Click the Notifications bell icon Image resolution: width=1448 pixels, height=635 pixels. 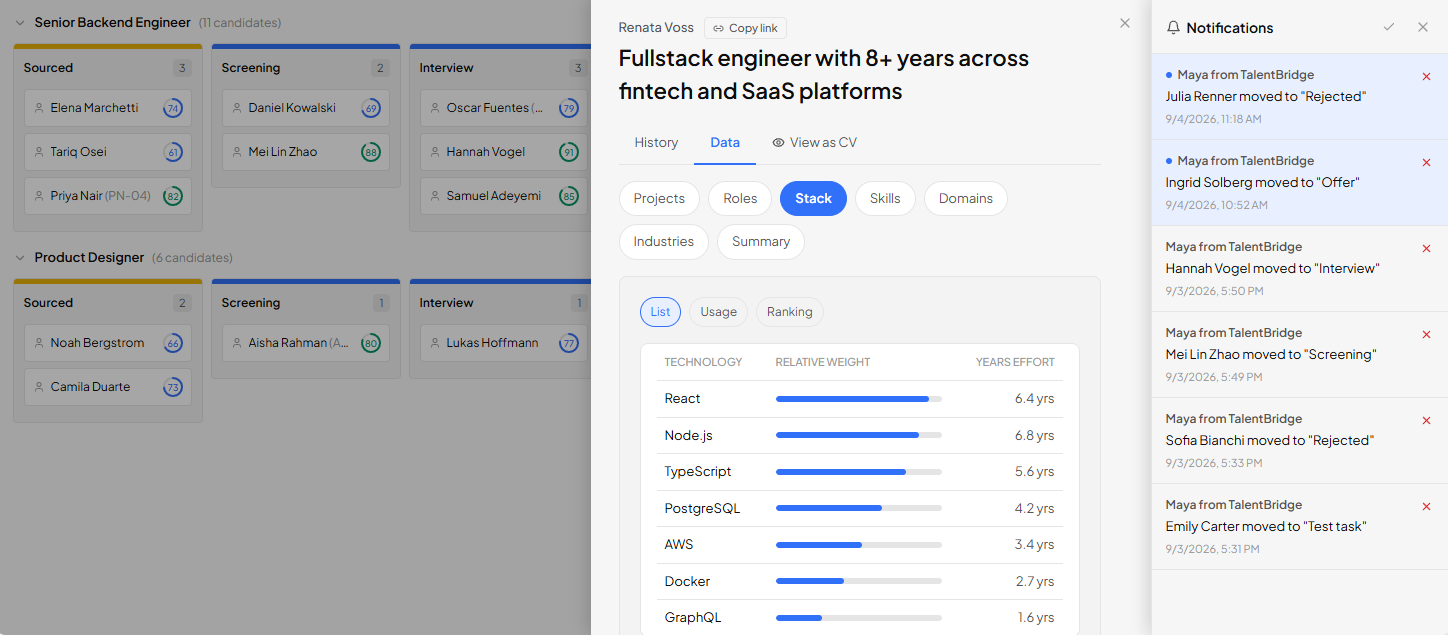1173,28
